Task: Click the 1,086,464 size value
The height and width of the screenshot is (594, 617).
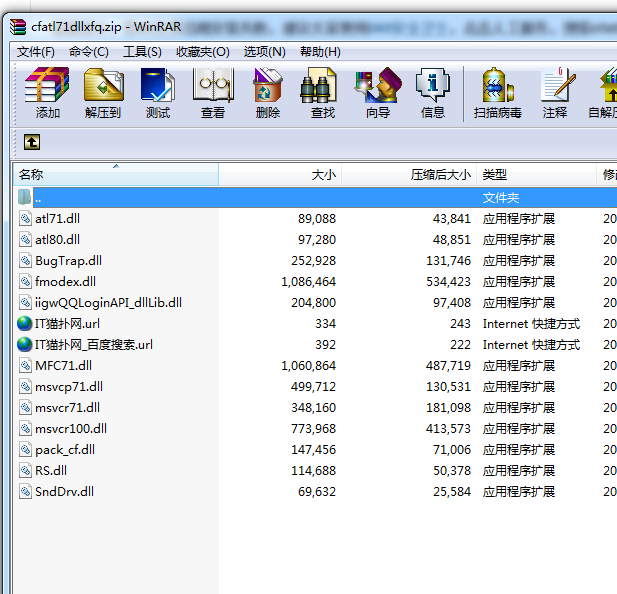Action: click(308, 282)
